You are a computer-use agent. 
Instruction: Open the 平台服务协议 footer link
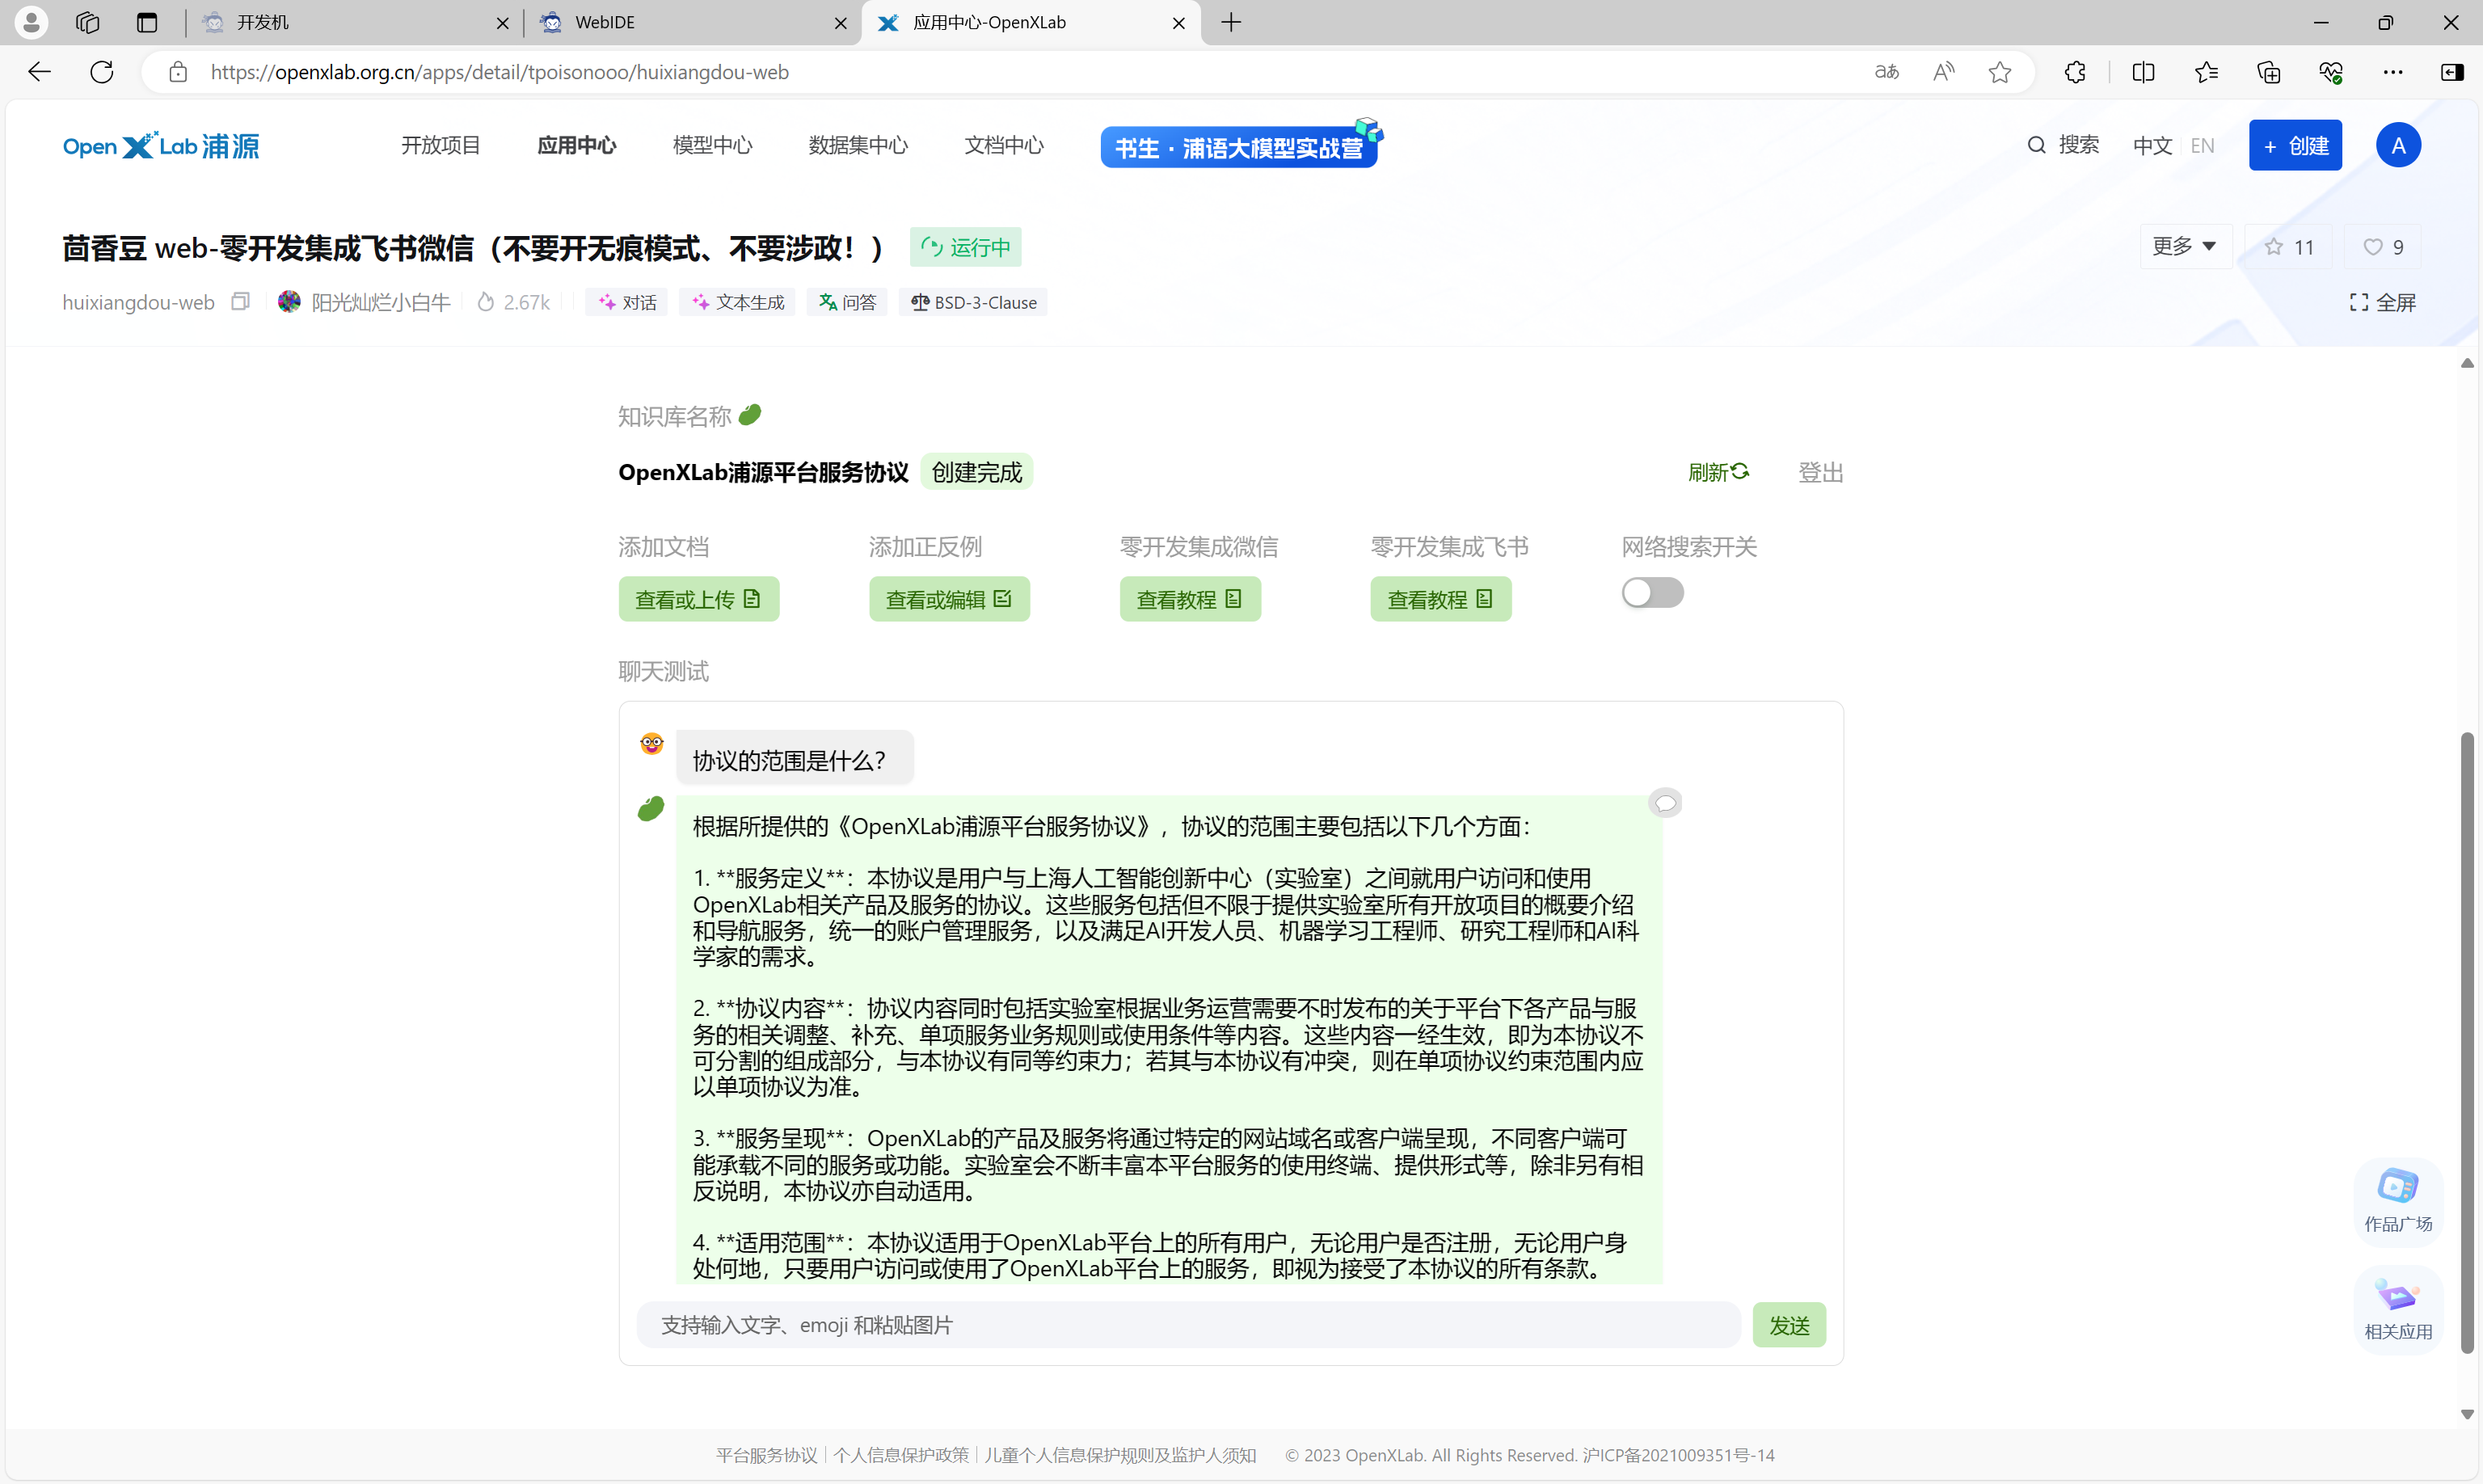click(766, 1455)
